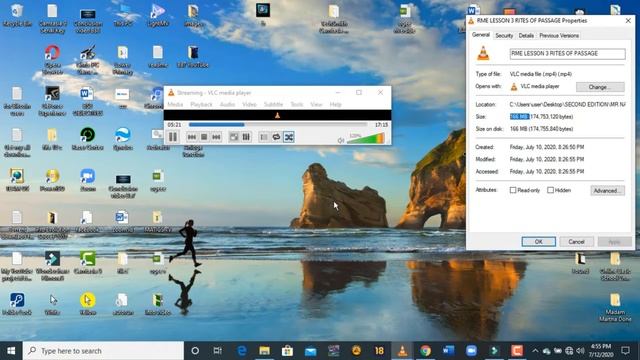
Task: Select the Madam Martha Done folder
Action: point(615,307)
